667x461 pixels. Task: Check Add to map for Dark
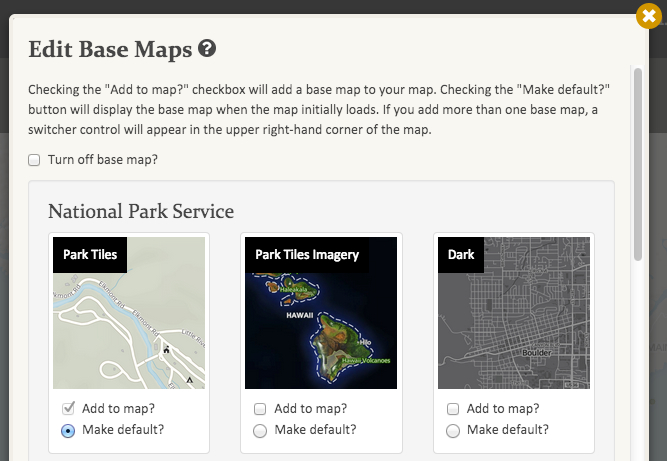tap(453, 409)
